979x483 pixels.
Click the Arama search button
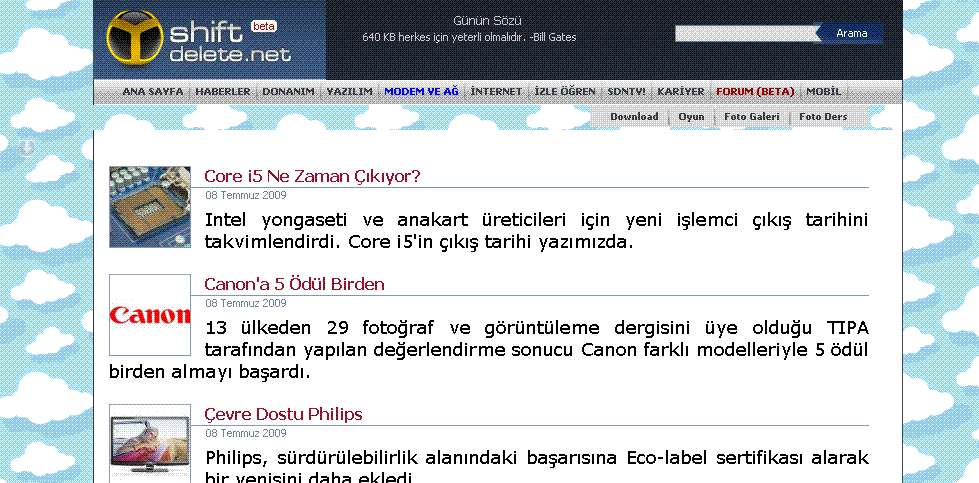[x=852, y=33]
